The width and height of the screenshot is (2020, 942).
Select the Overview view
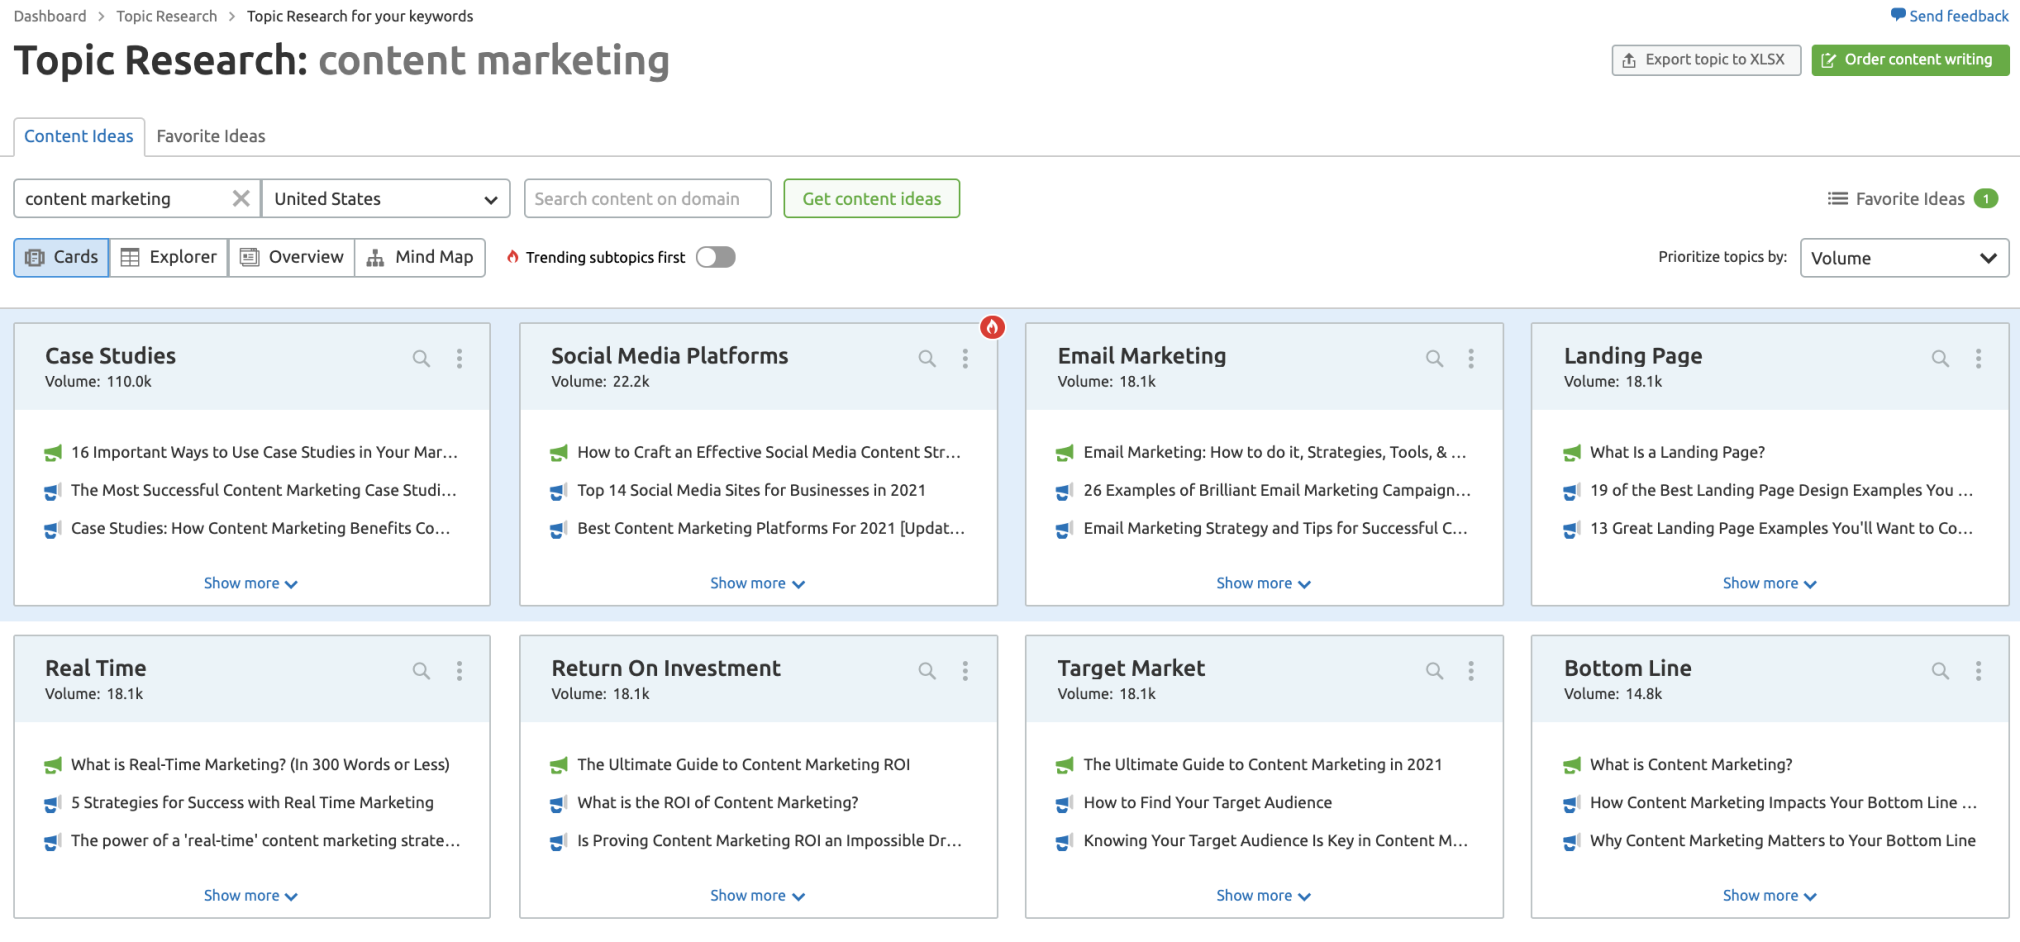292,257
